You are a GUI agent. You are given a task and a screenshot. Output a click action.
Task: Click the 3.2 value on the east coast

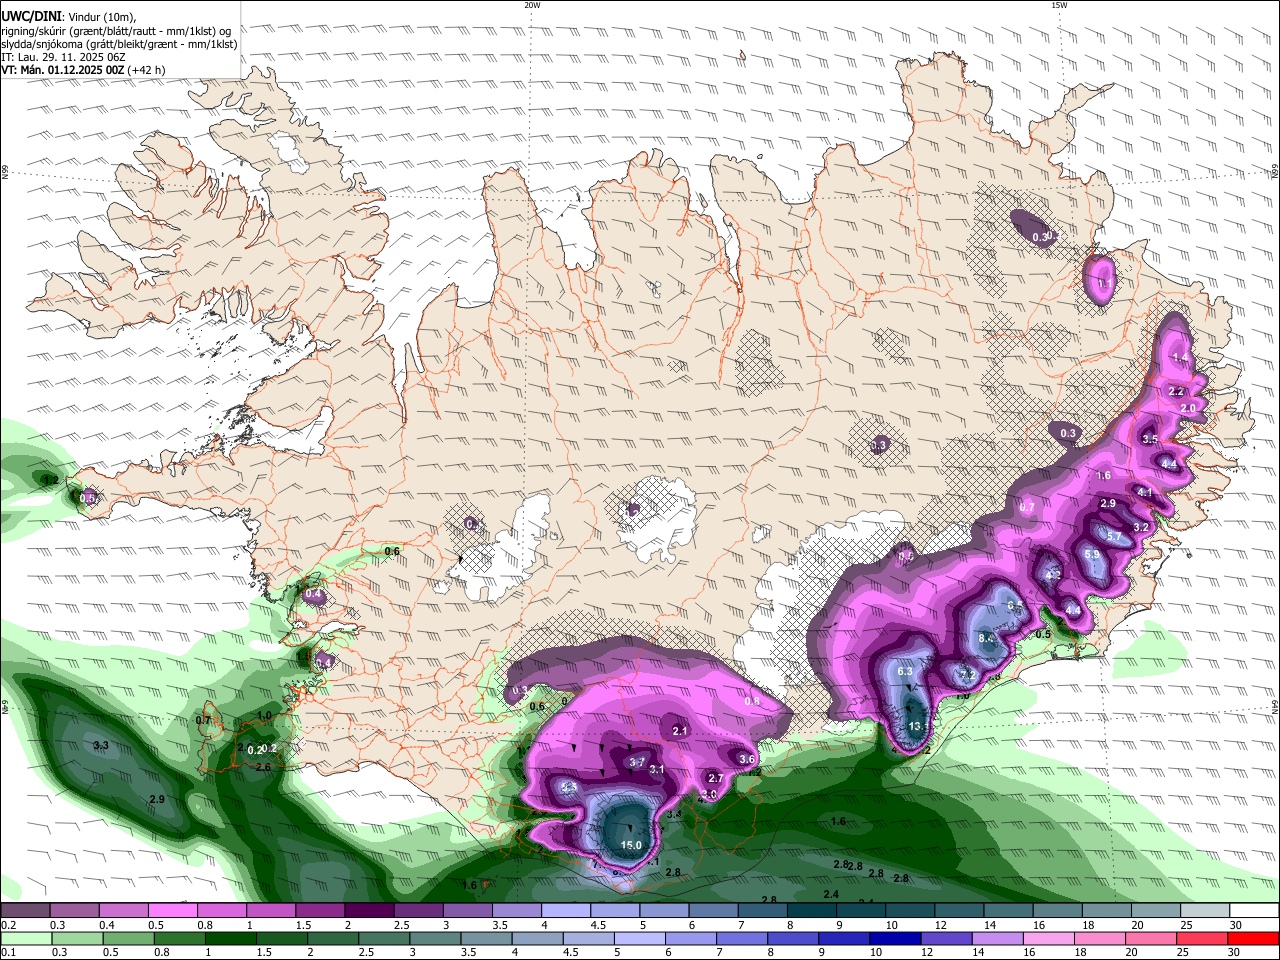(x=1141, y=527)
